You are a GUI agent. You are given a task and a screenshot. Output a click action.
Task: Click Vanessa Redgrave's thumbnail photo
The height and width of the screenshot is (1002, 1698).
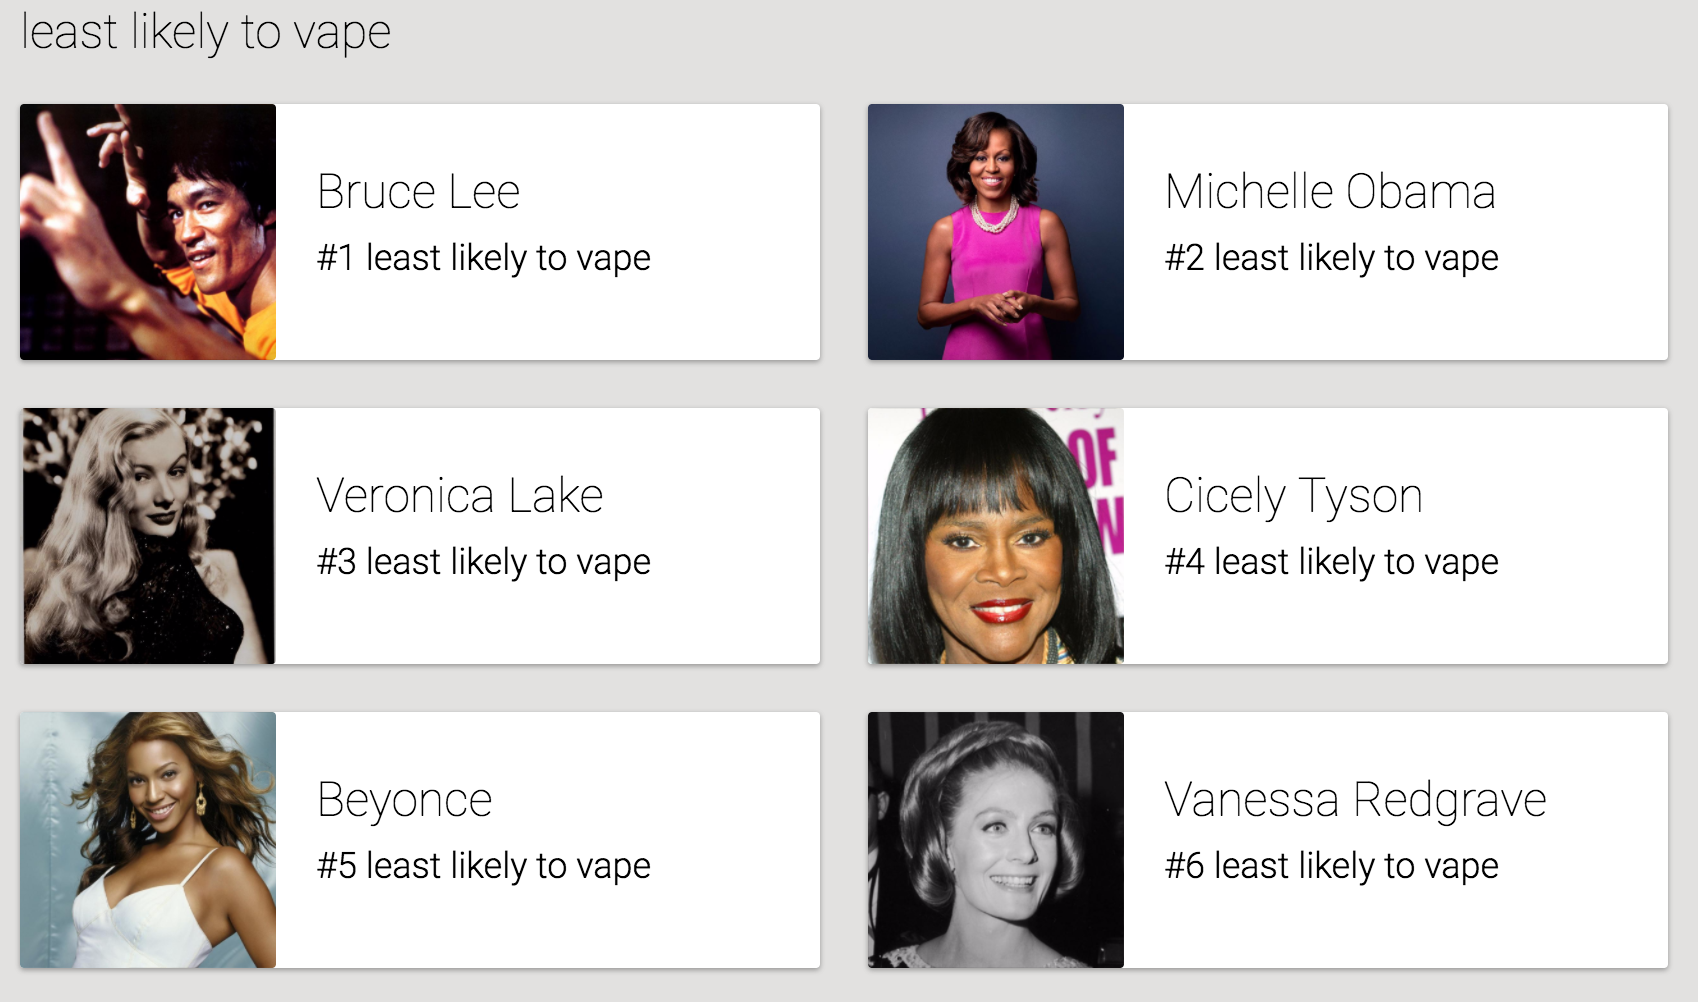[996, 840]
